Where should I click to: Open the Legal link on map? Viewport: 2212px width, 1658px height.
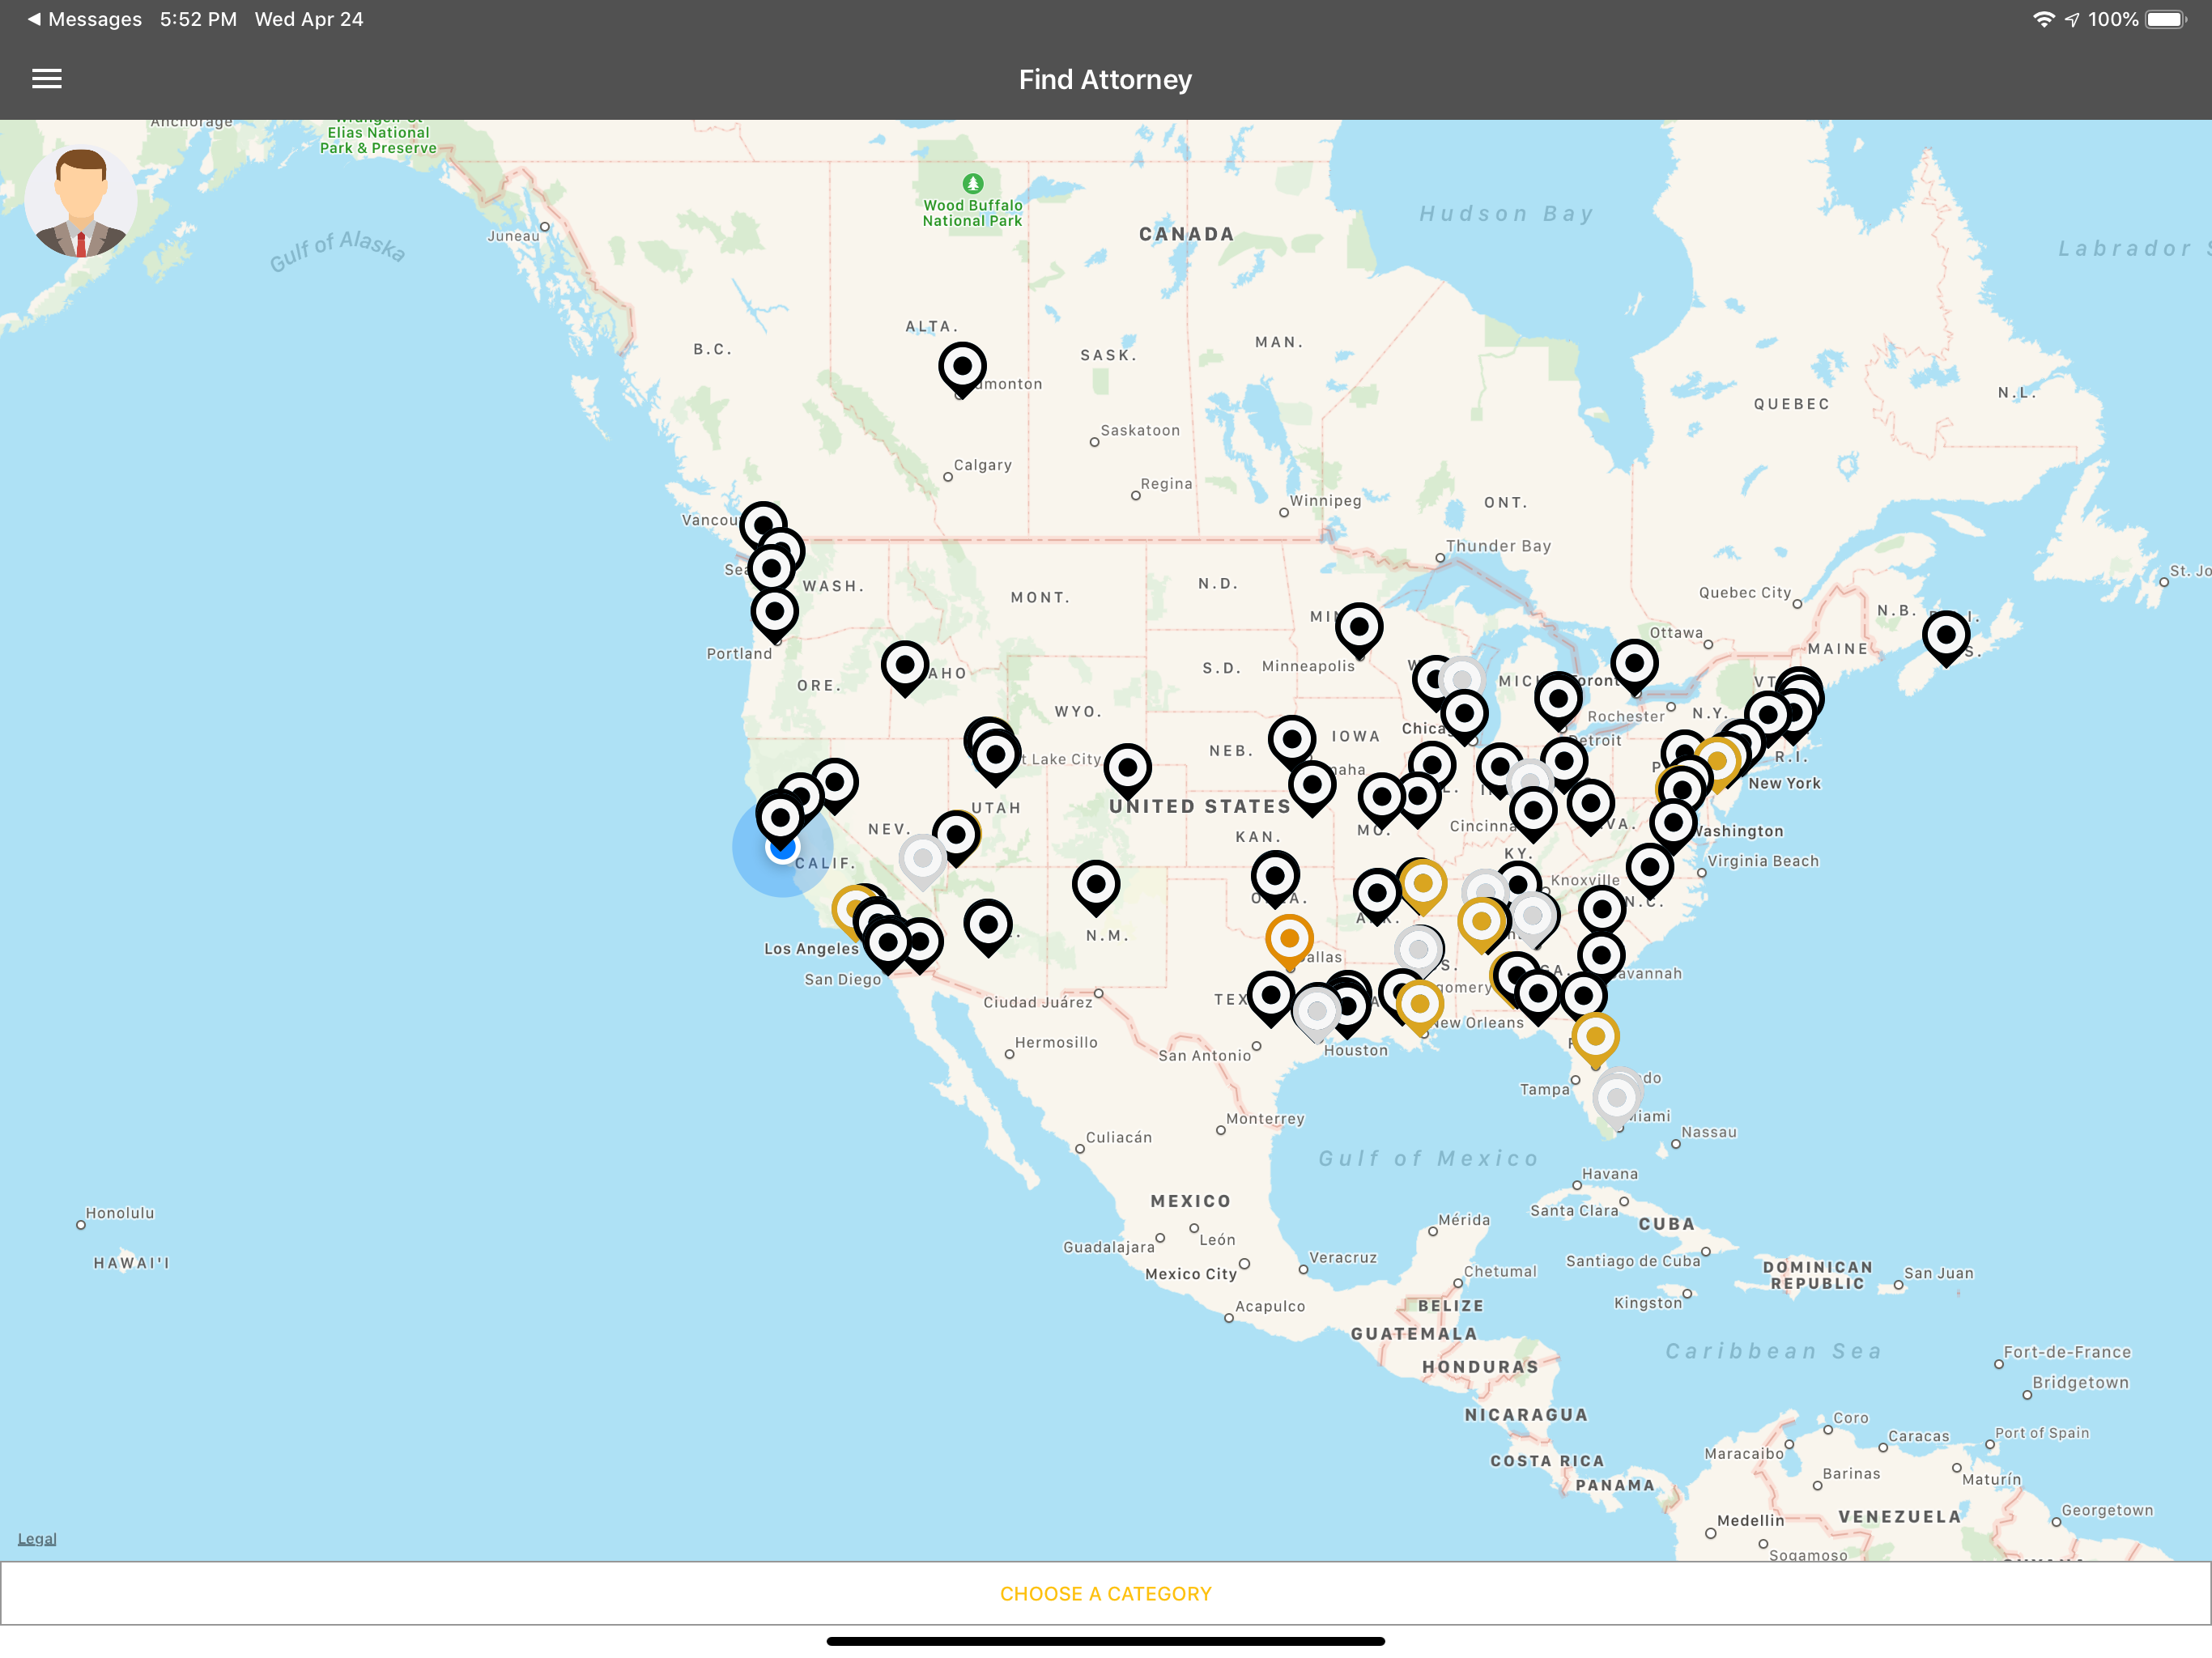click(x=37, y=1538)
